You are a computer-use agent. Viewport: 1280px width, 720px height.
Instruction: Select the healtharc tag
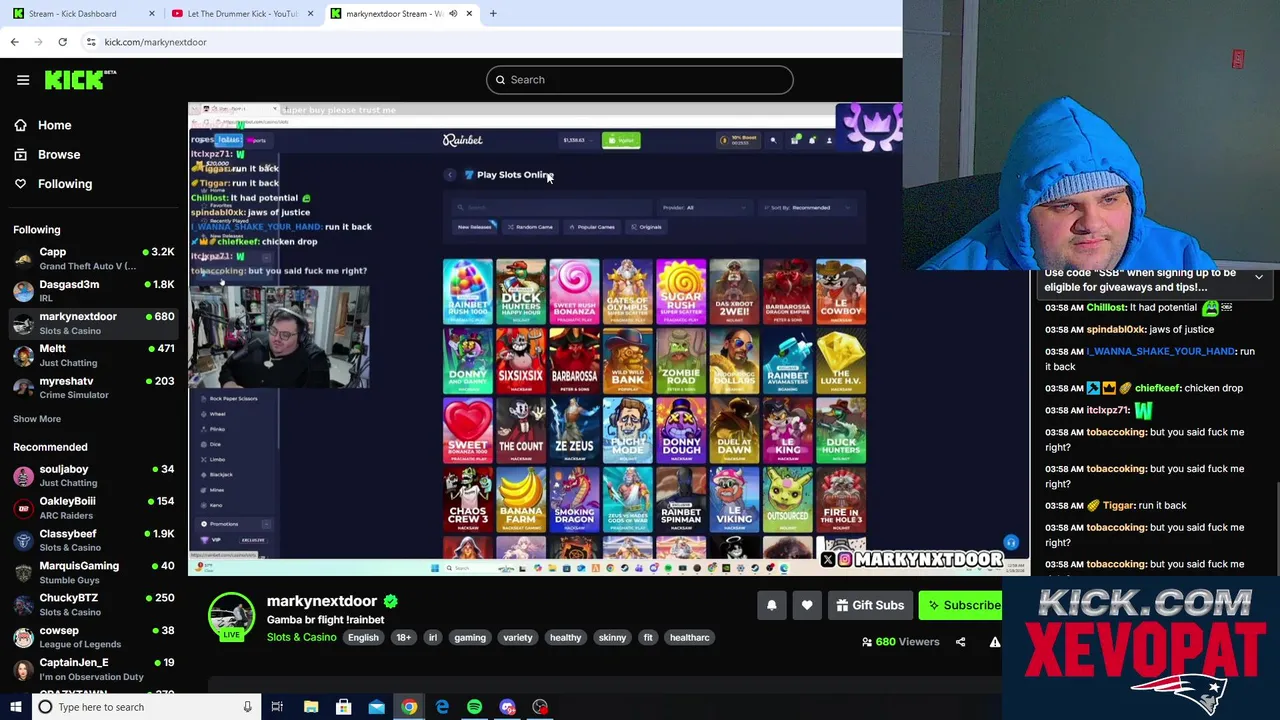tap(689, 638)
